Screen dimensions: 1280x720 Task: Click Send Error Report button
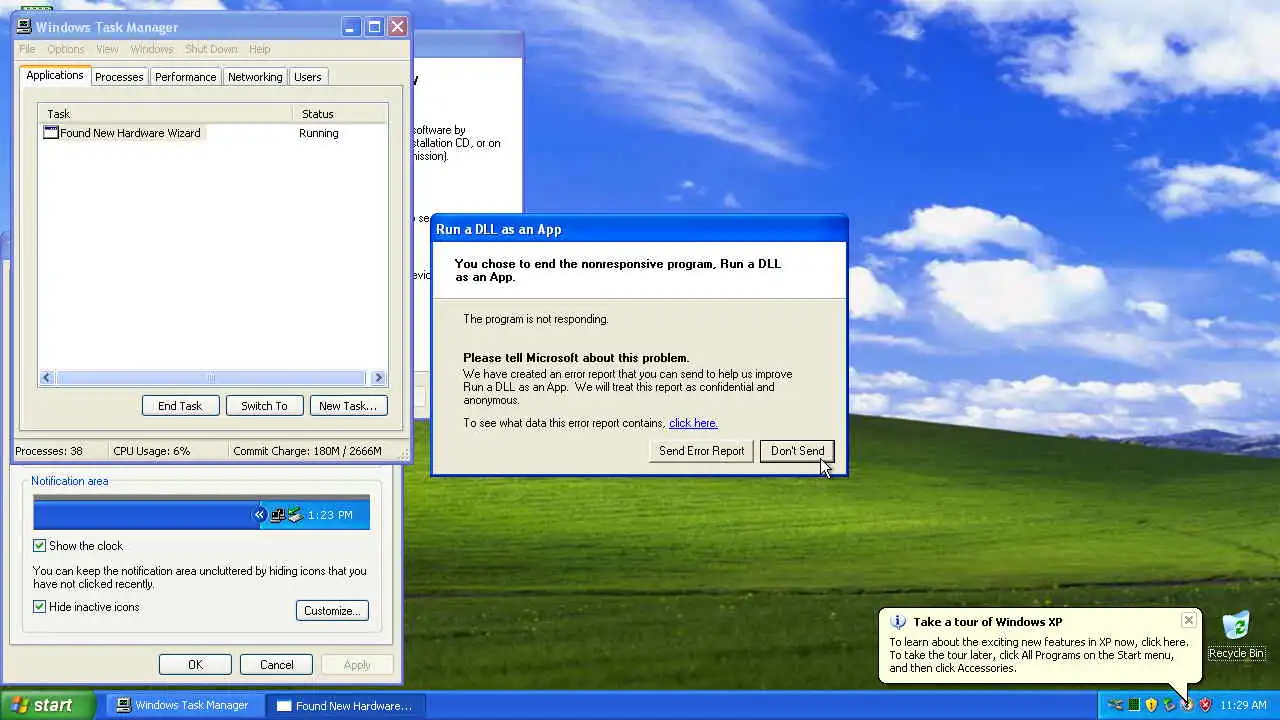701,451
